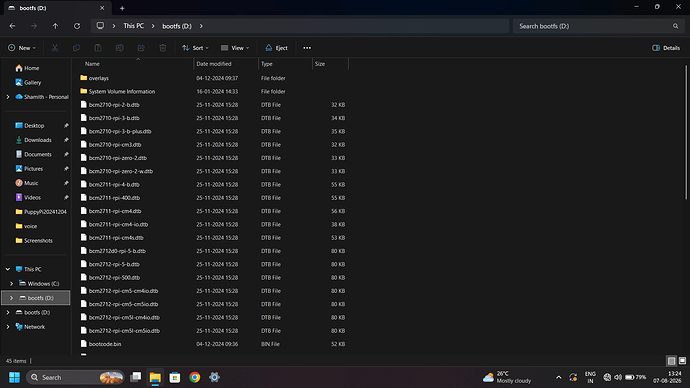Expand Shamith - Personal tree node
Viewport: 690px width, 388px height.
(x=8, y=97)
